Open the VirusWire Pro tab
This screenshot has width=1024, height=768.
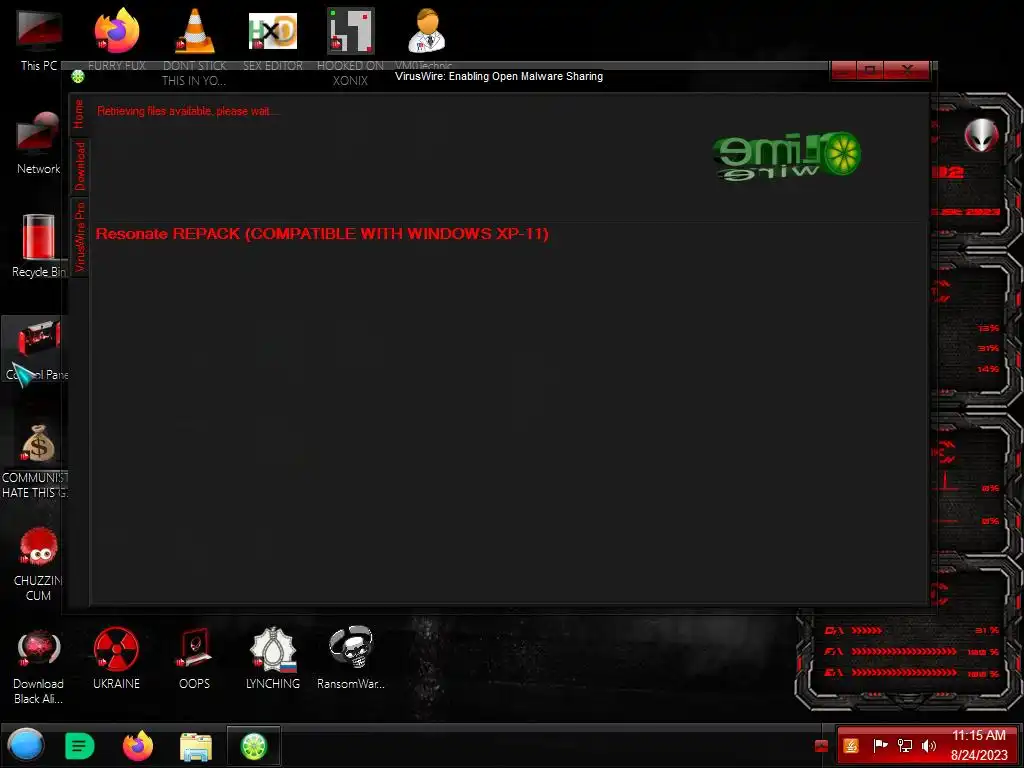coord(79,237)
